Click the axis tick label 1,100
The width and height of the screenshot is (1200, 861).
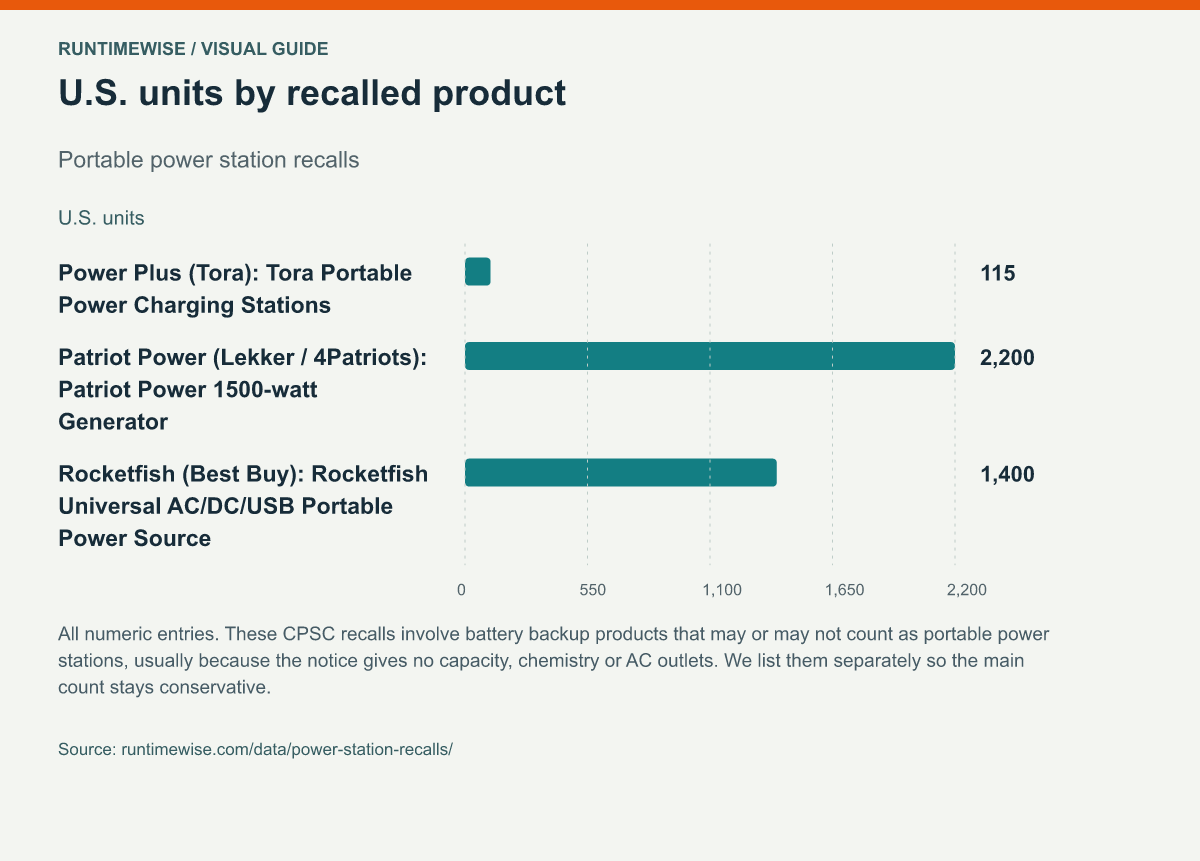click(722, 590)
